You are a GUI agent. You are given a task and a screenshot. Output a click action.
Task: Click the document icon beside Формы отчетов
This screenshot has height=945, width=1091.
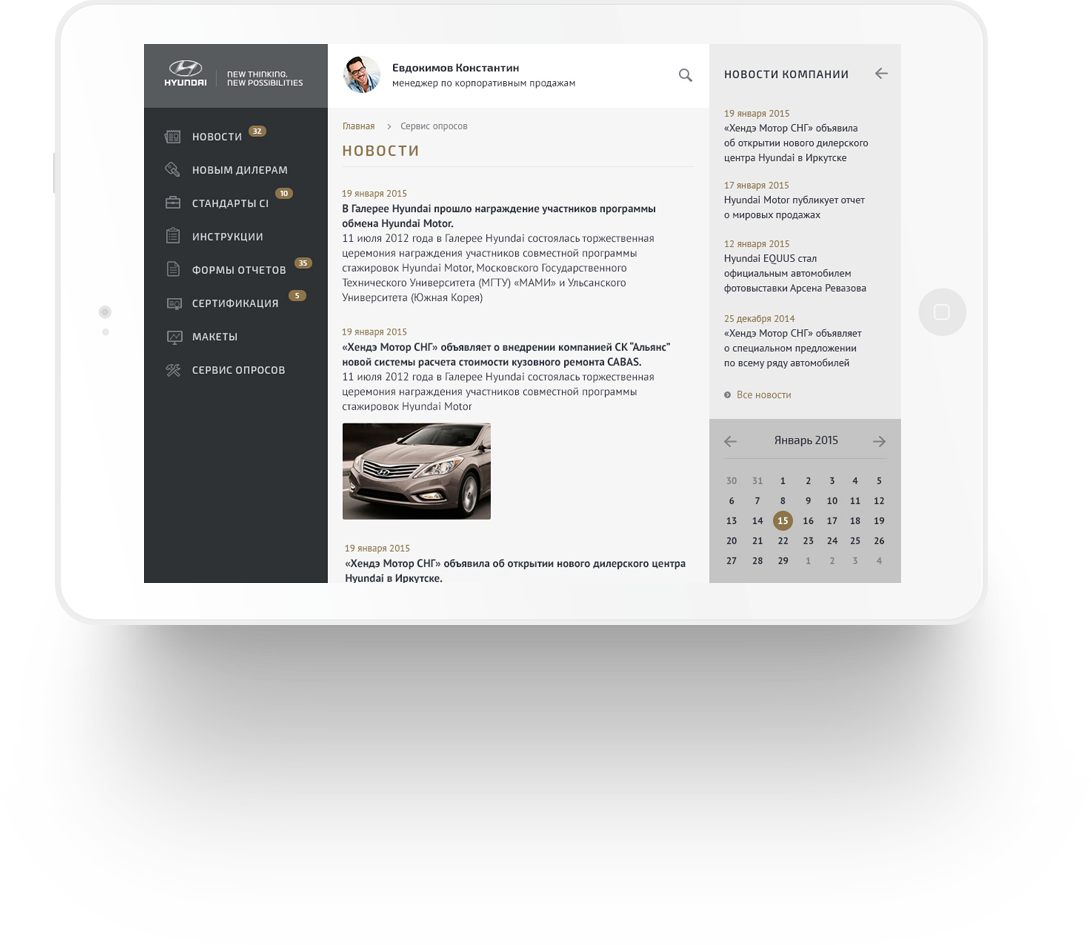173,269
